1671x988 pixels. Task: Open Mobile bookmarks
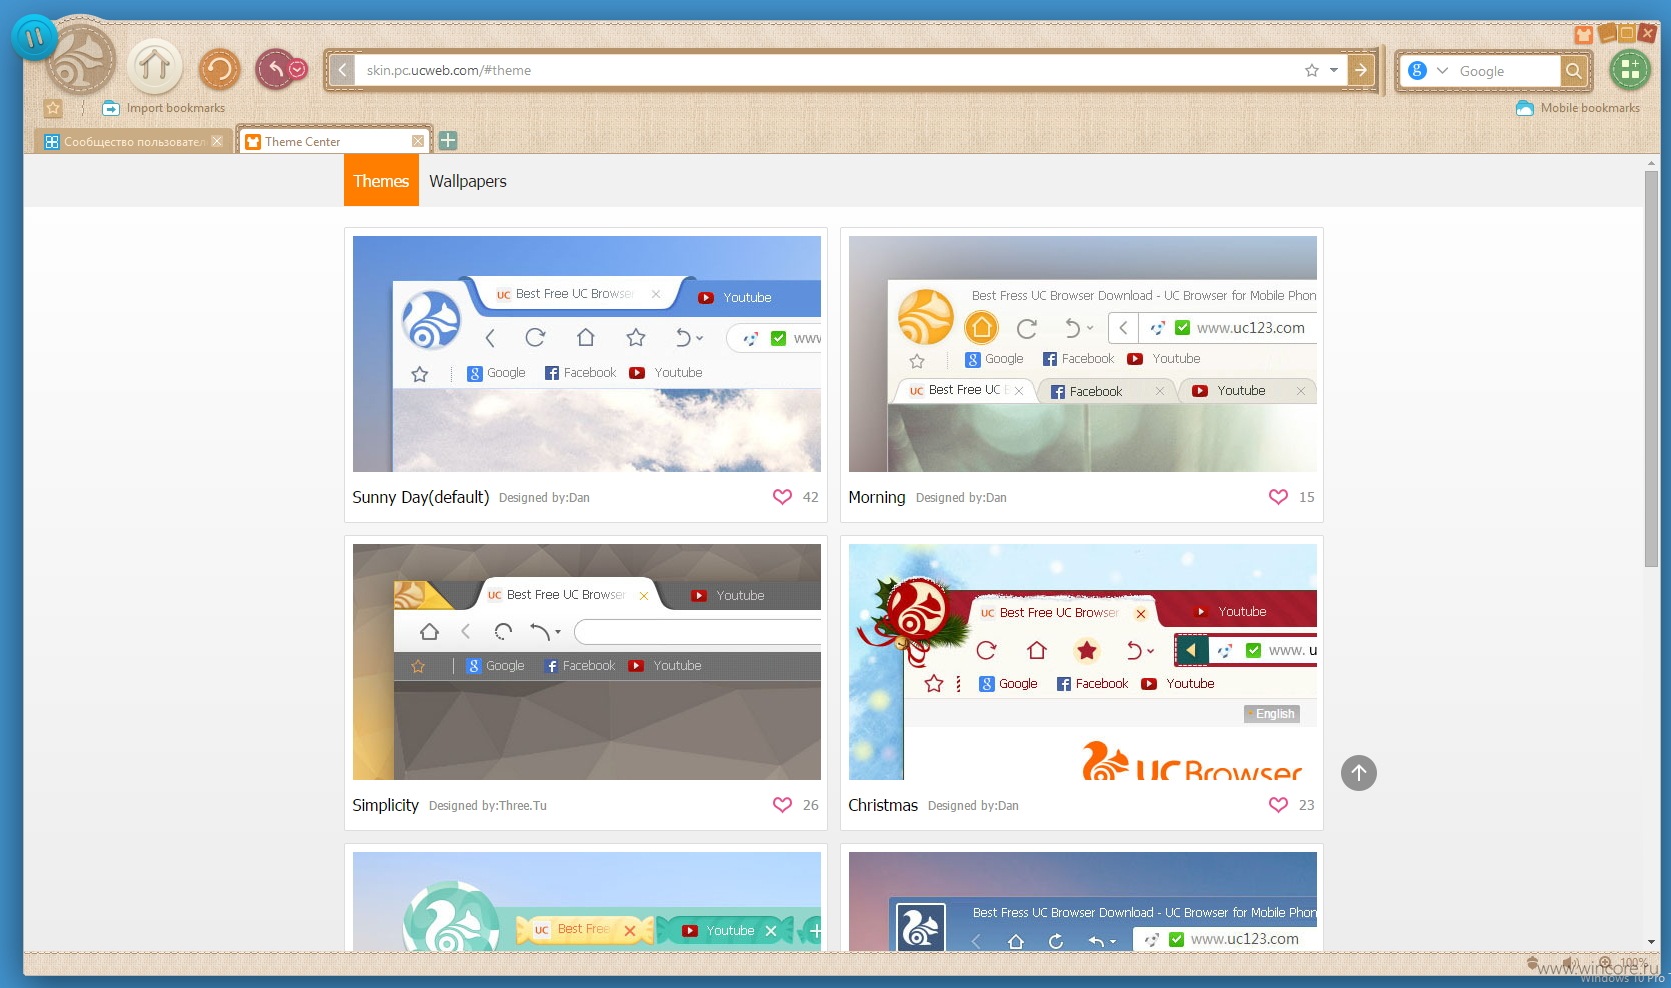(x=1578, y=108)
